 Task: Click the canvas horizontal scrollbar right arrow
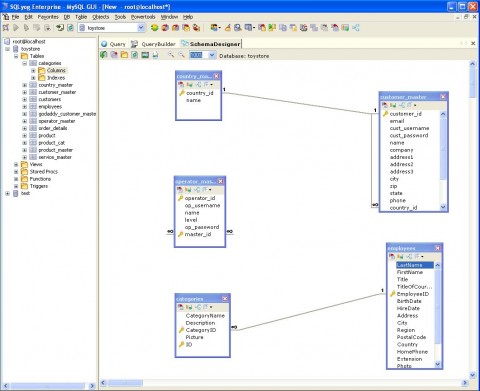(465, 382)
